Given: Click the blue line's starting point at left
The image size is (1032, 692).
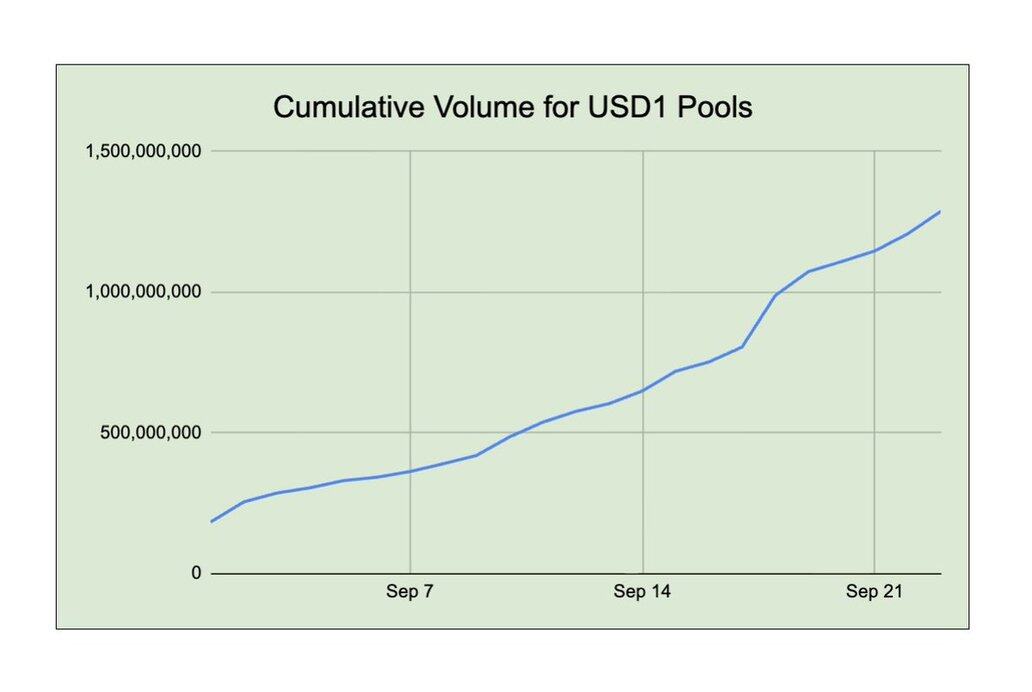Looking at the screenshot, I should (211, 521).
